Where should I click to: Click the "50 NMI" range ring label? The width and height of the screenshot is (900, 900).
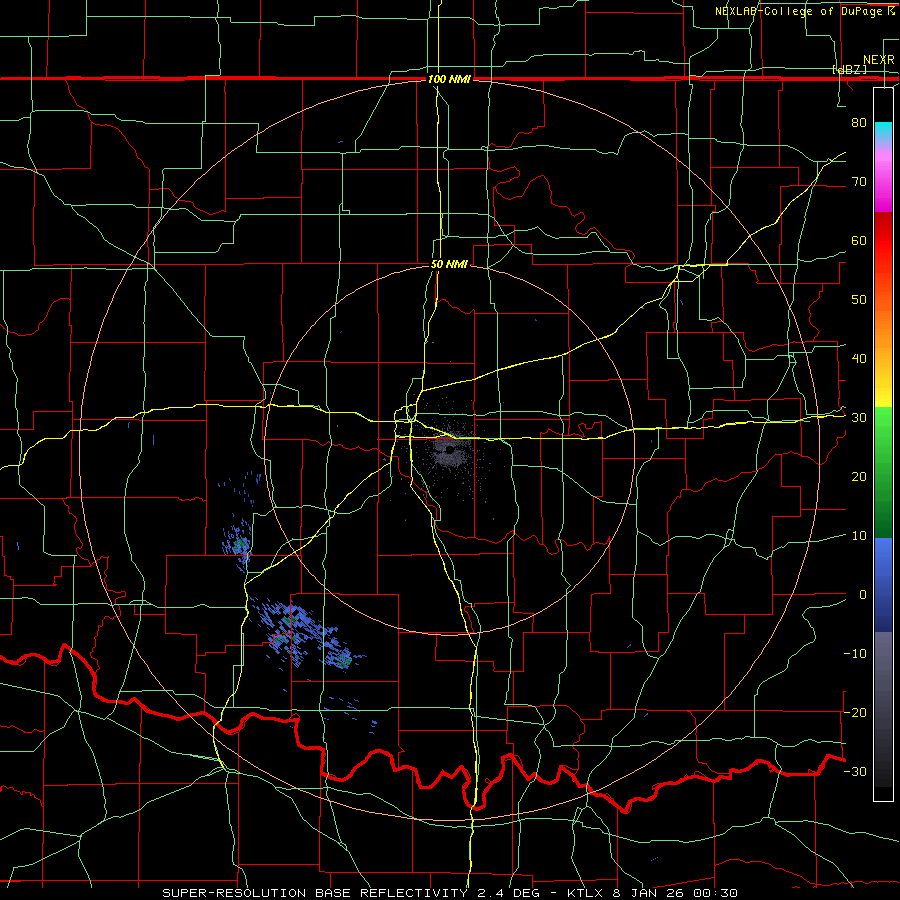449,265
